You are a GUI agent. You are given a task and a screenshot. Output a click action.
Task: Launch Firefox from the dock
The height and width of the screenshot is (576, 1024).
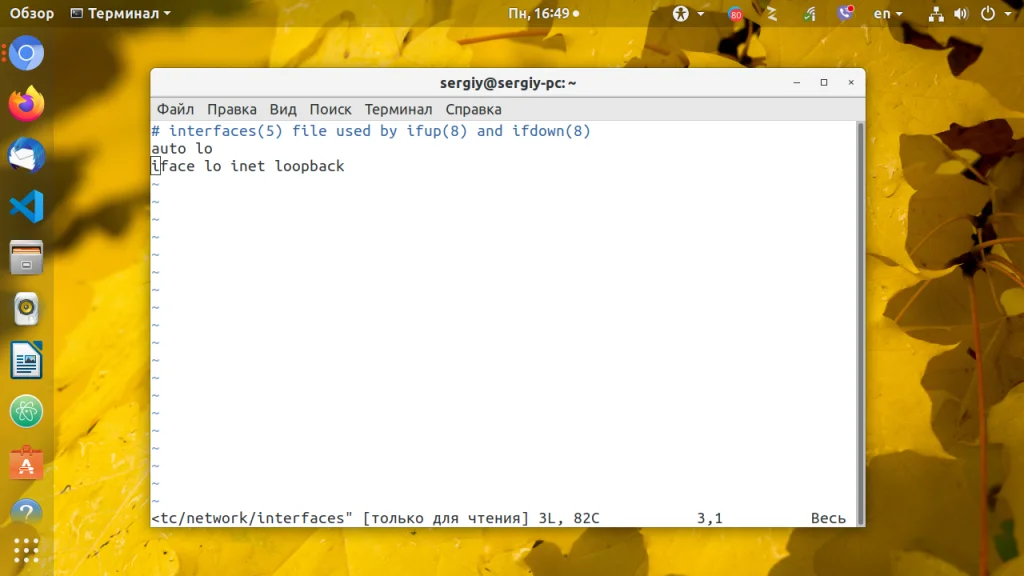[x=26, y=104]
